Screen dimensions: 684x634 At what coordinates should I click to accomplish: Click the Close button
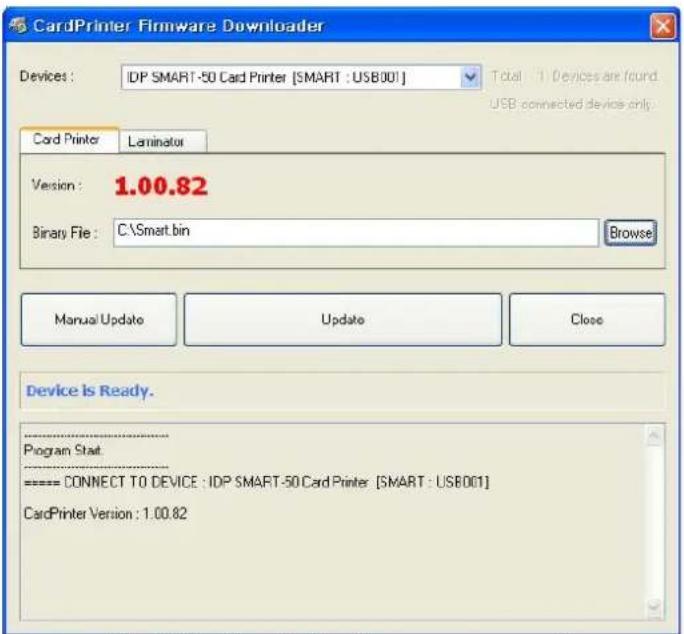click(587, 319)
